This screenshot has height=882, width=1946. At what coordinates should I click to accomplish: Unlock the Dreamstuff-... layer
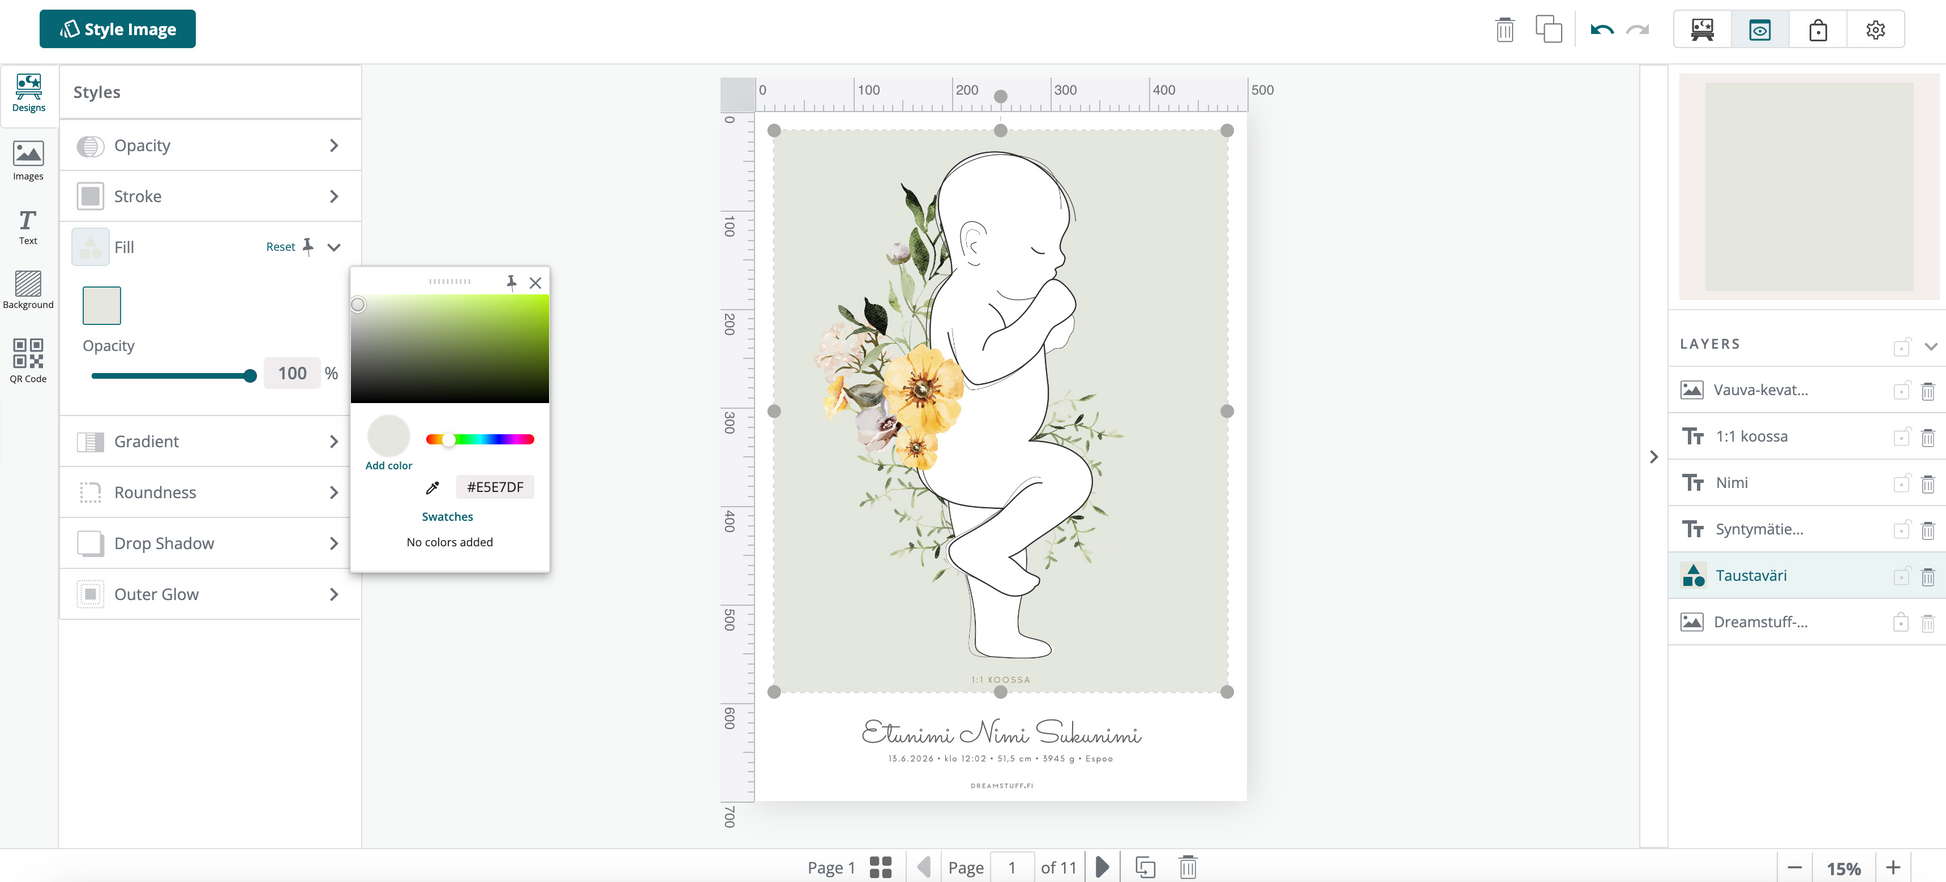[1900, 622]
